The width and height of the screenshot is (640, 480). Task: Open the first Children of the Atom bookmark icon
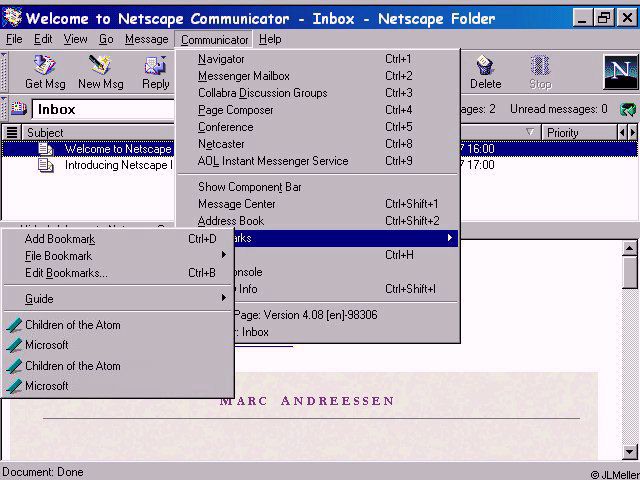14,325
